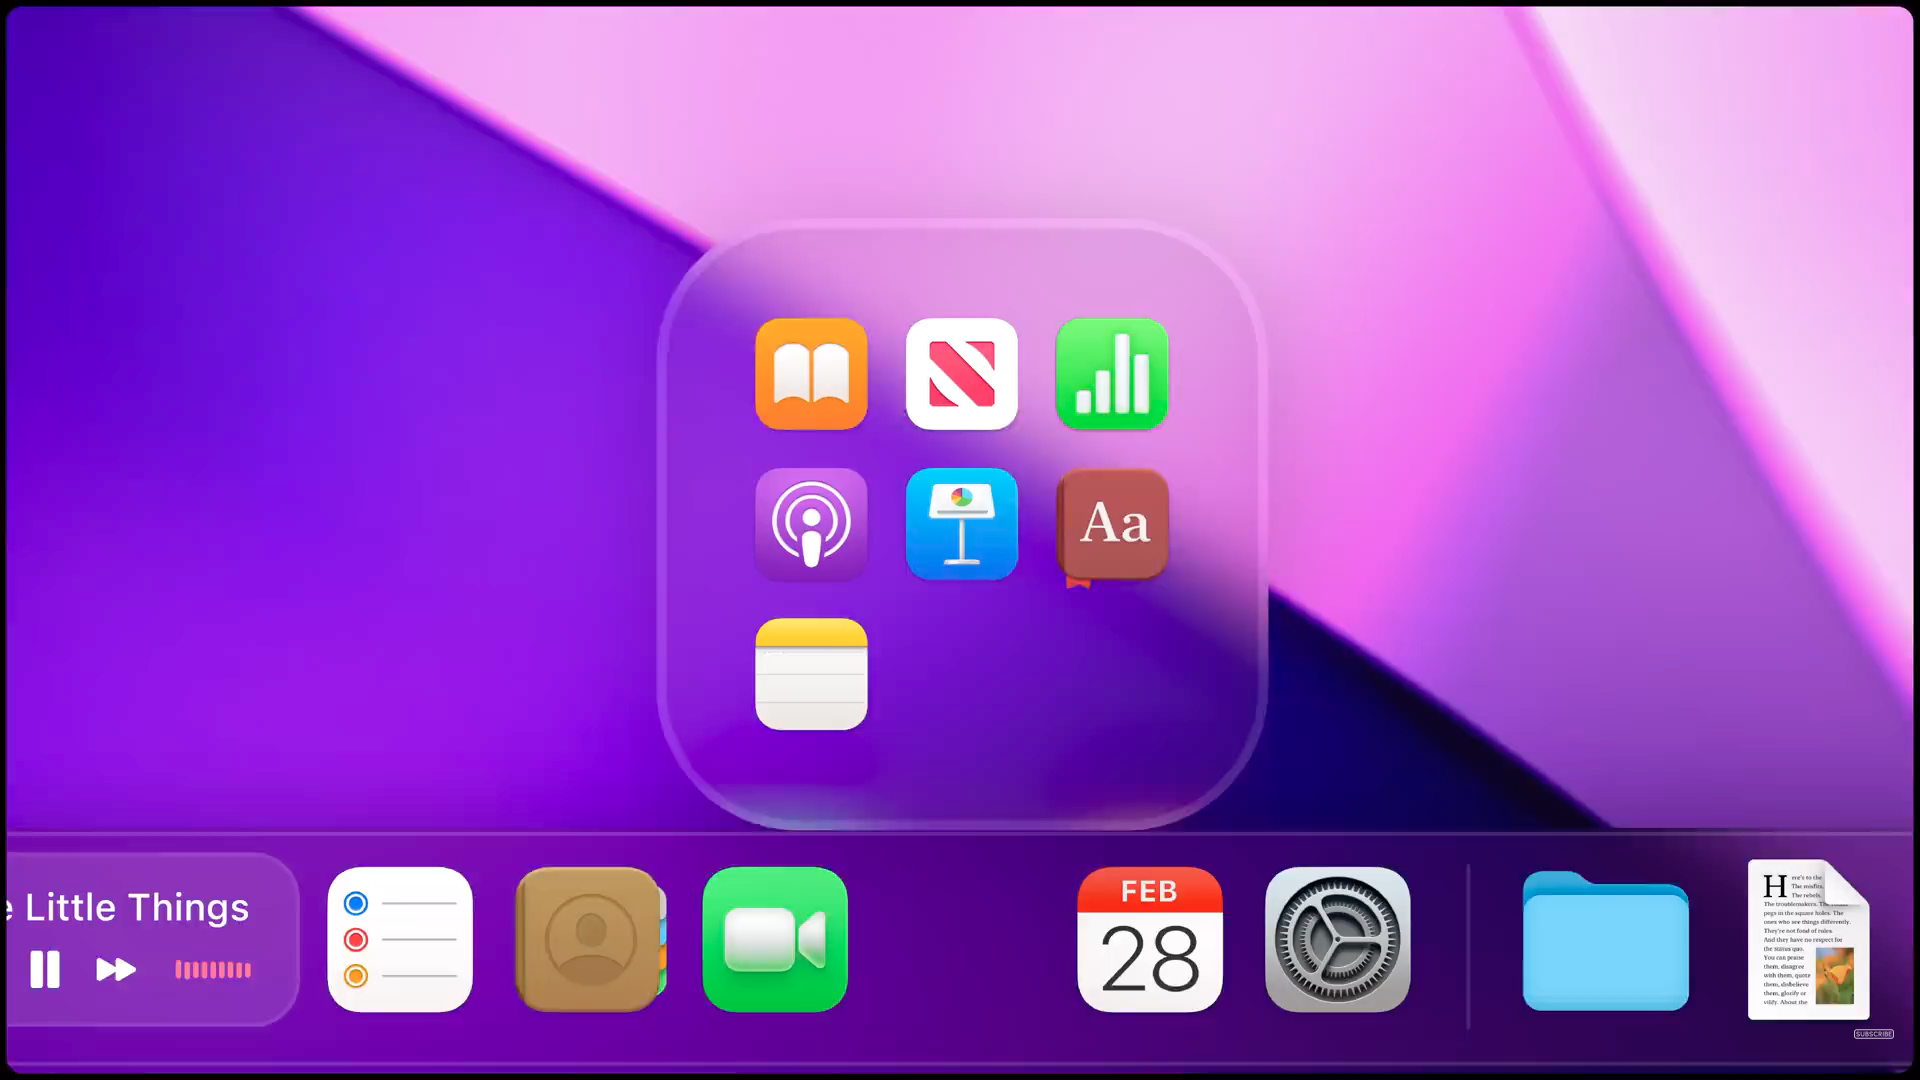Launch the Apple News app
The height and width of the screenshot is (1080, 1920).
[961, 374]
